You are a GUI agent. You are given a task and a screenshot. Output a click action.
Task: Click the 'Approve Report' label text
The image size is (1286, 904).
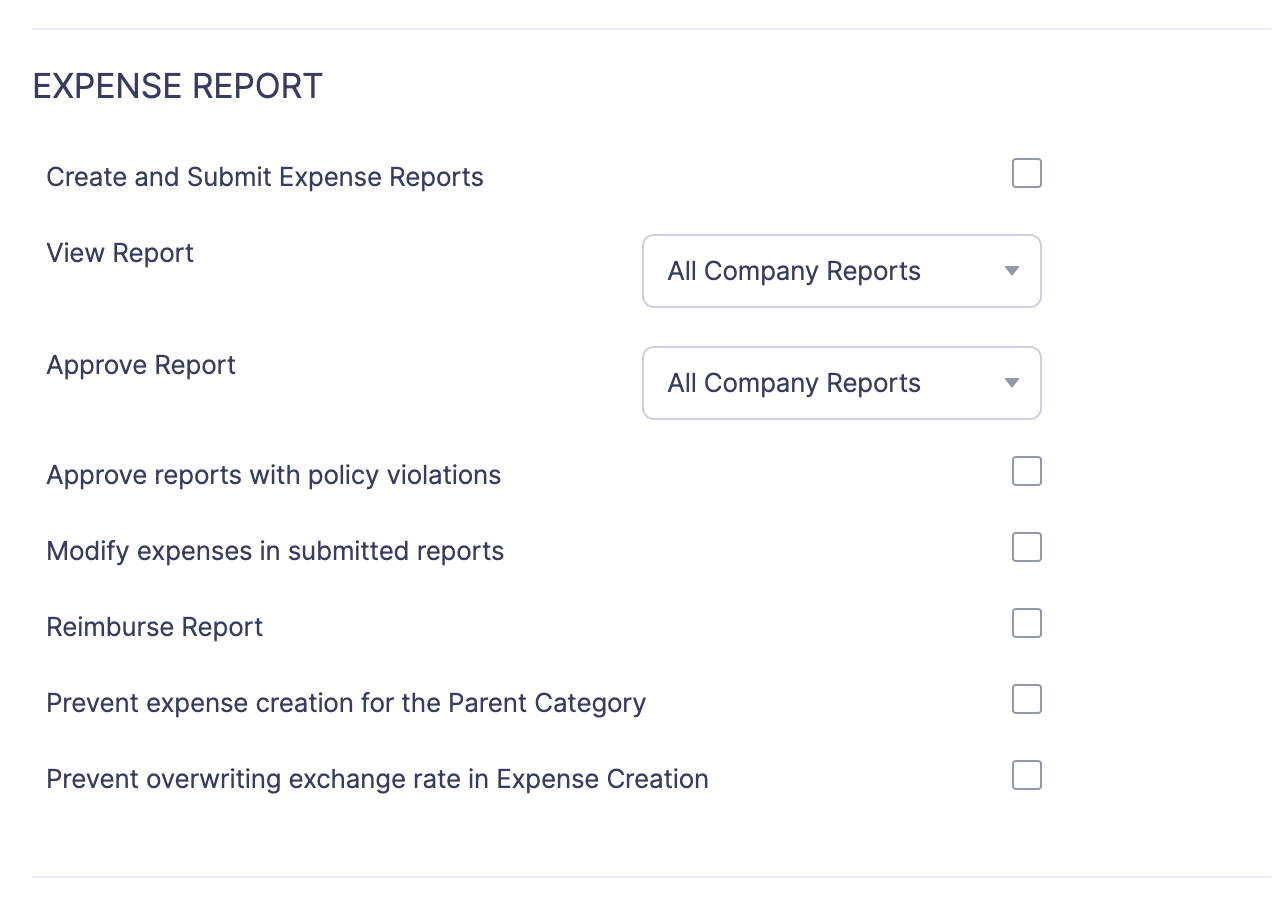(x=141, y=365)
